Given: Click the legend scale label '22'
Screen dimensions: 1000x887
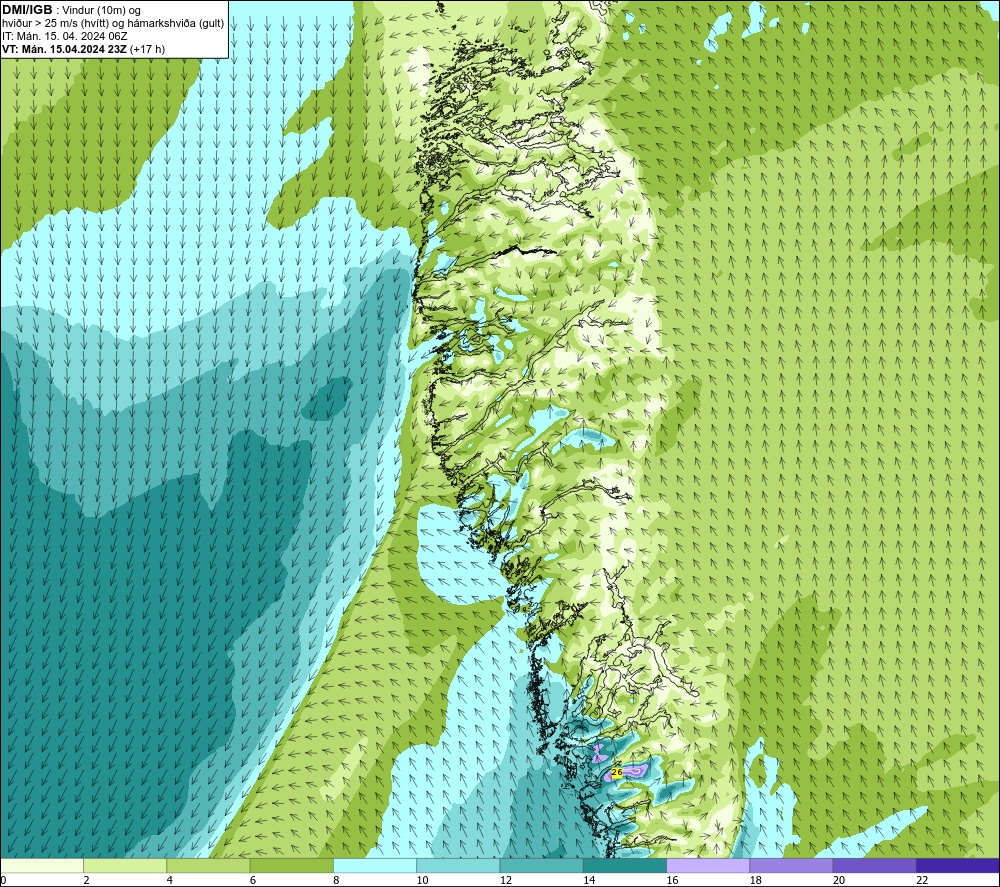Looking at the screenshot, I should pyautogui.click(x=922, y=880).
